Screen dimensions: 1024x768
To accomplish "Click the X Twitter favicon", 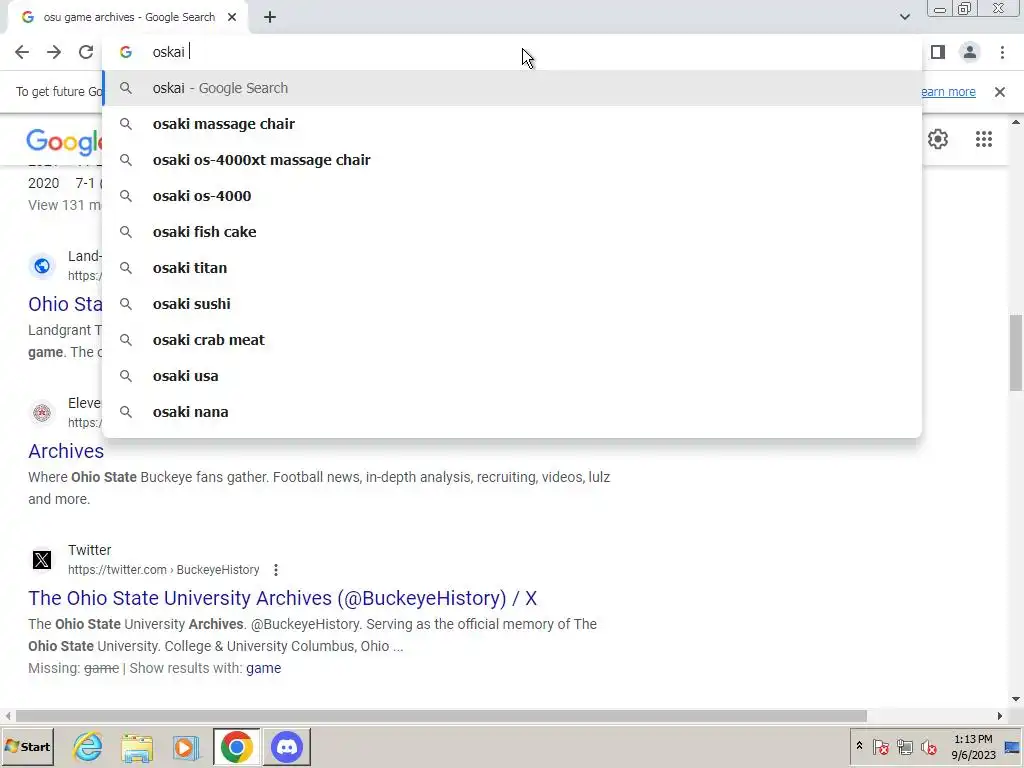I will (x=42, y=560).
